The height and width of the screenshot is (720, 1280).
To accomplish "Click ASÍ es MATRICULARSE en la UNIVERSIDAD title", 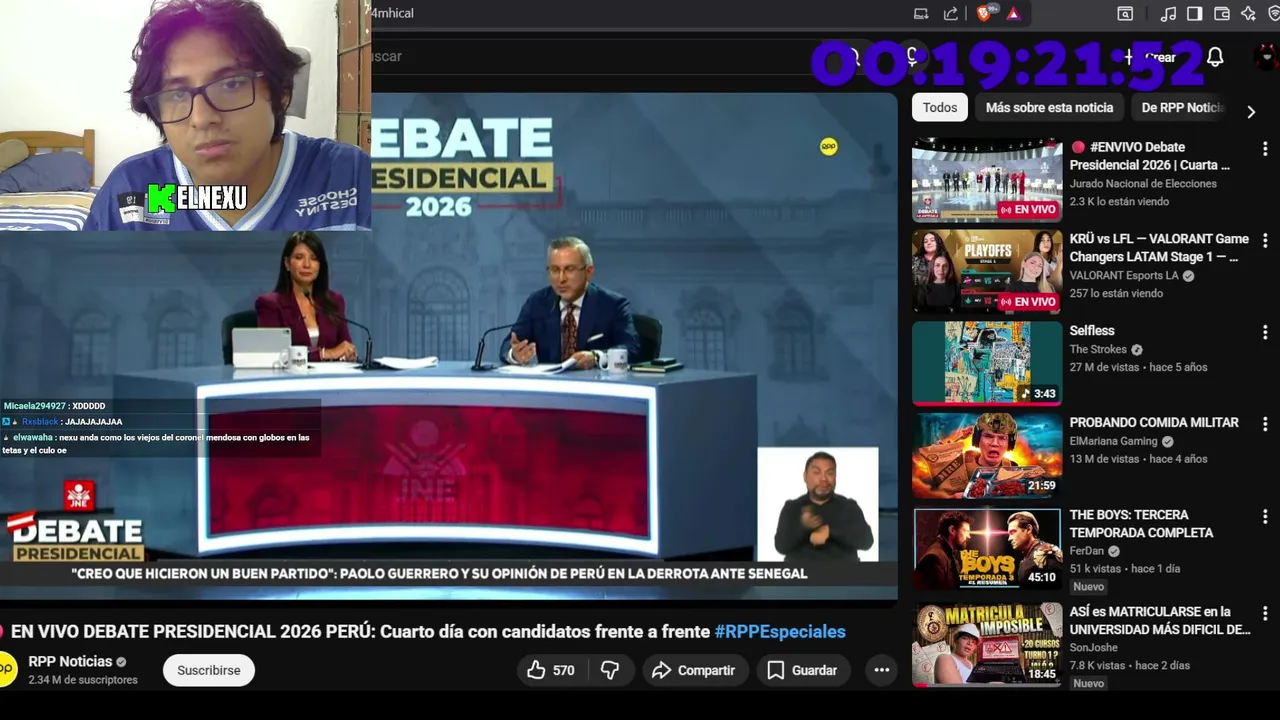I will 1160,620.
